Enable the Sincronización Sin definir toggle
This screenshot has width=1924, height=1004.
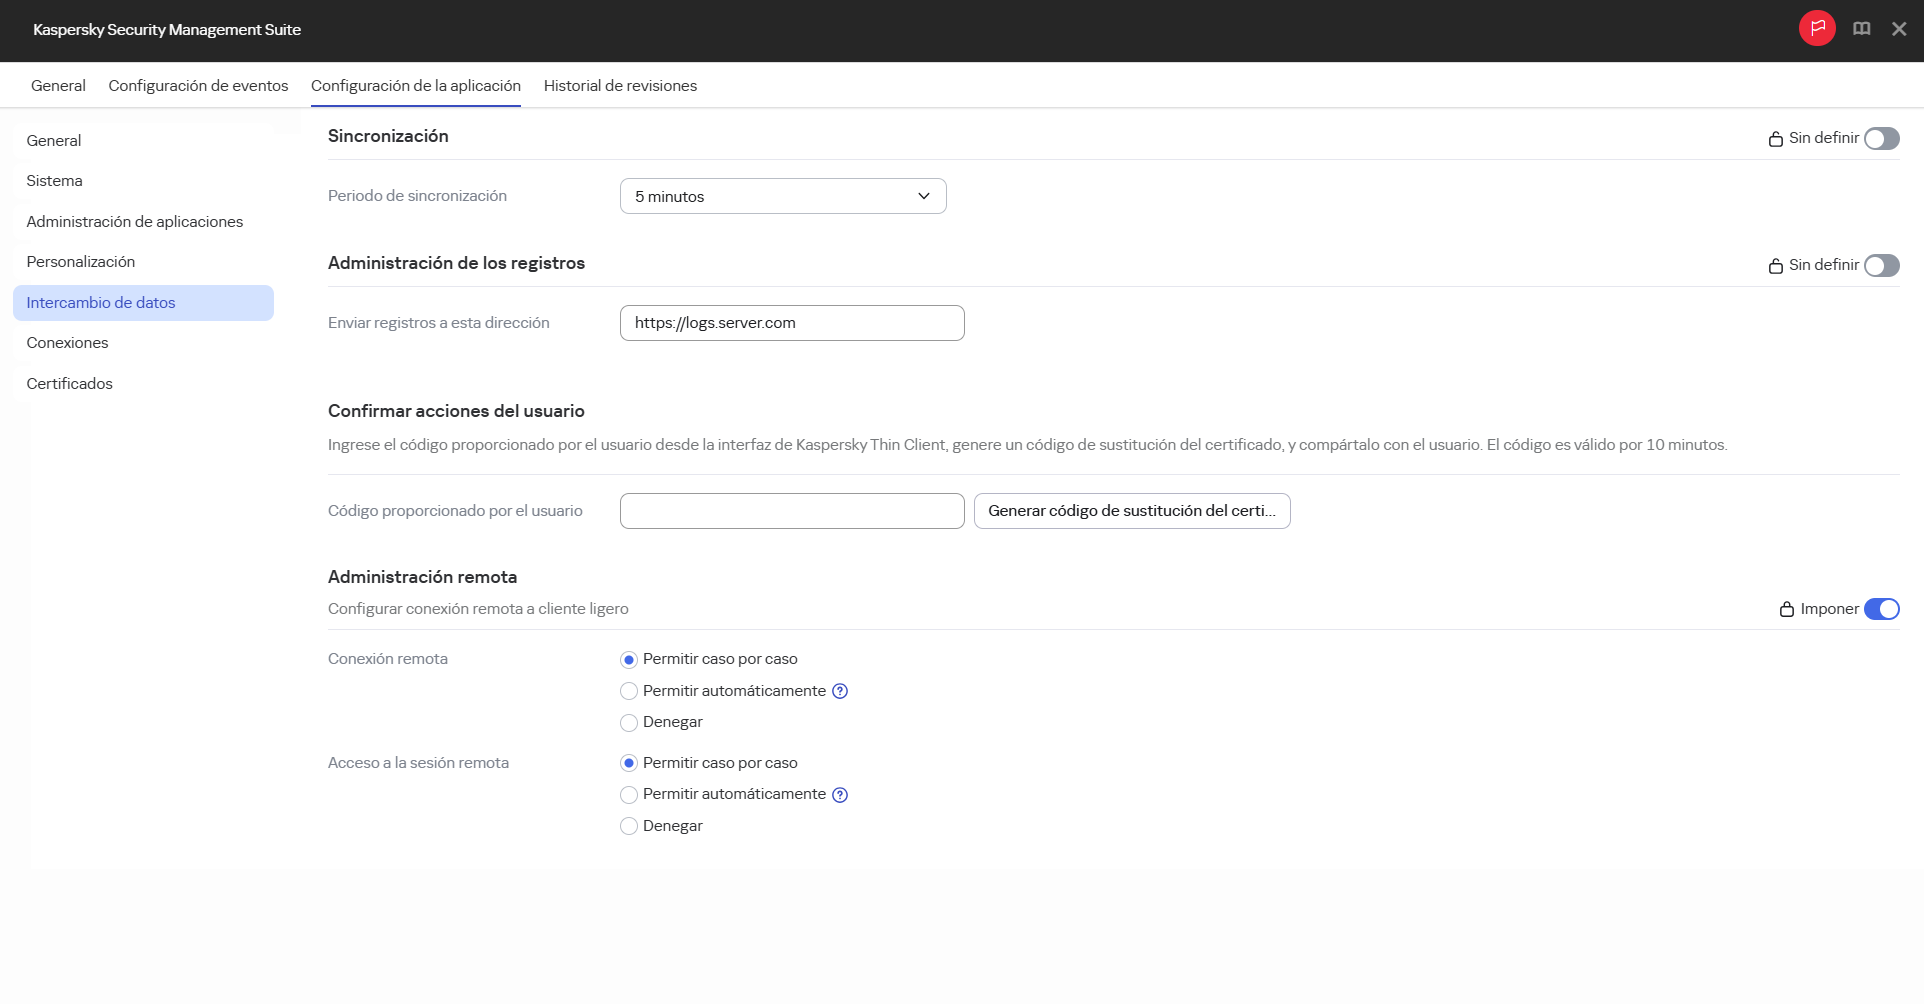point(1882,138)
